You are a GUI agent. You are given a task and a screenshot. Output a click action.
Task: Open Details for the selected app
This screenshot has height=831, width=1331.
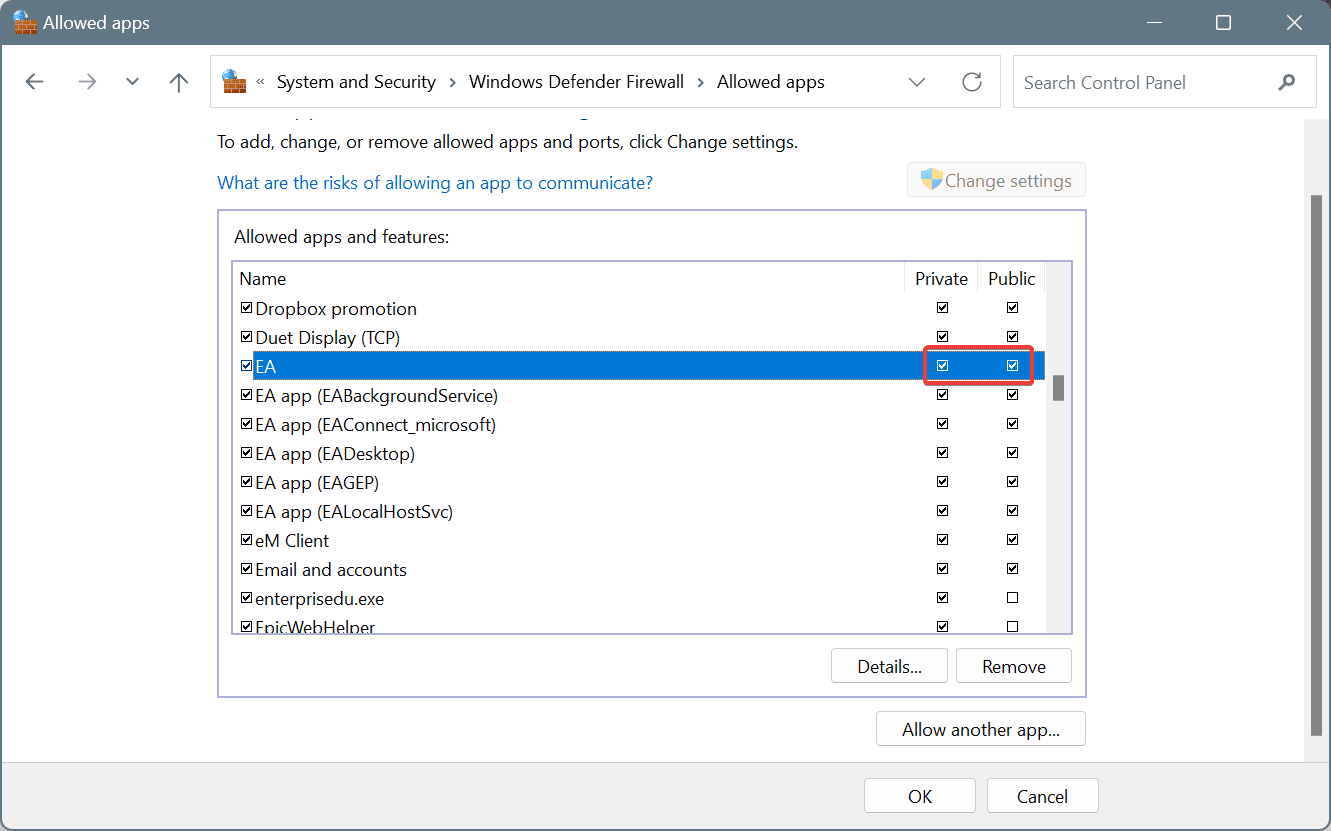tap(889, 666)
